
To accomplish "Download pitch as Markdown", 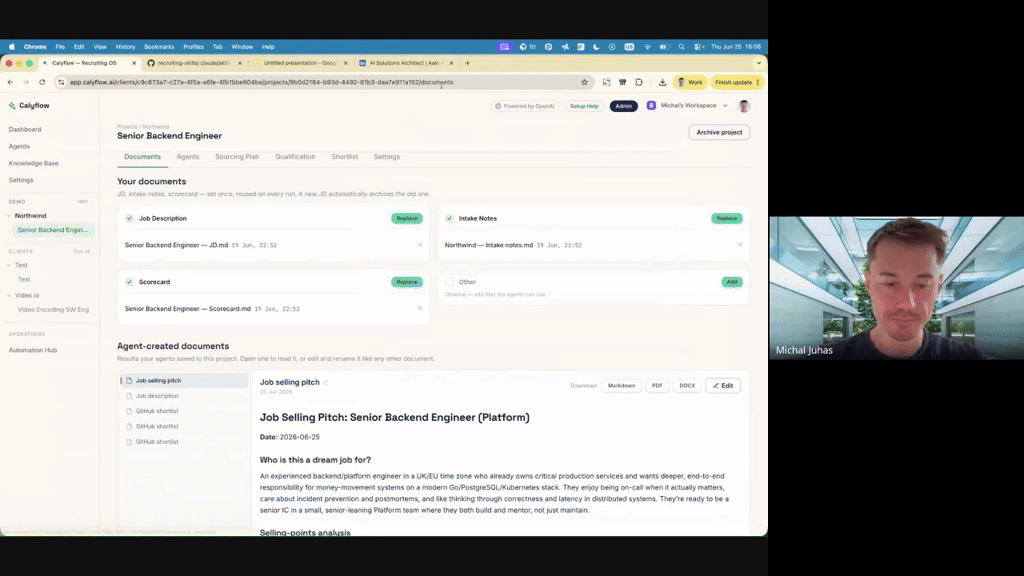I will (621, 386).
